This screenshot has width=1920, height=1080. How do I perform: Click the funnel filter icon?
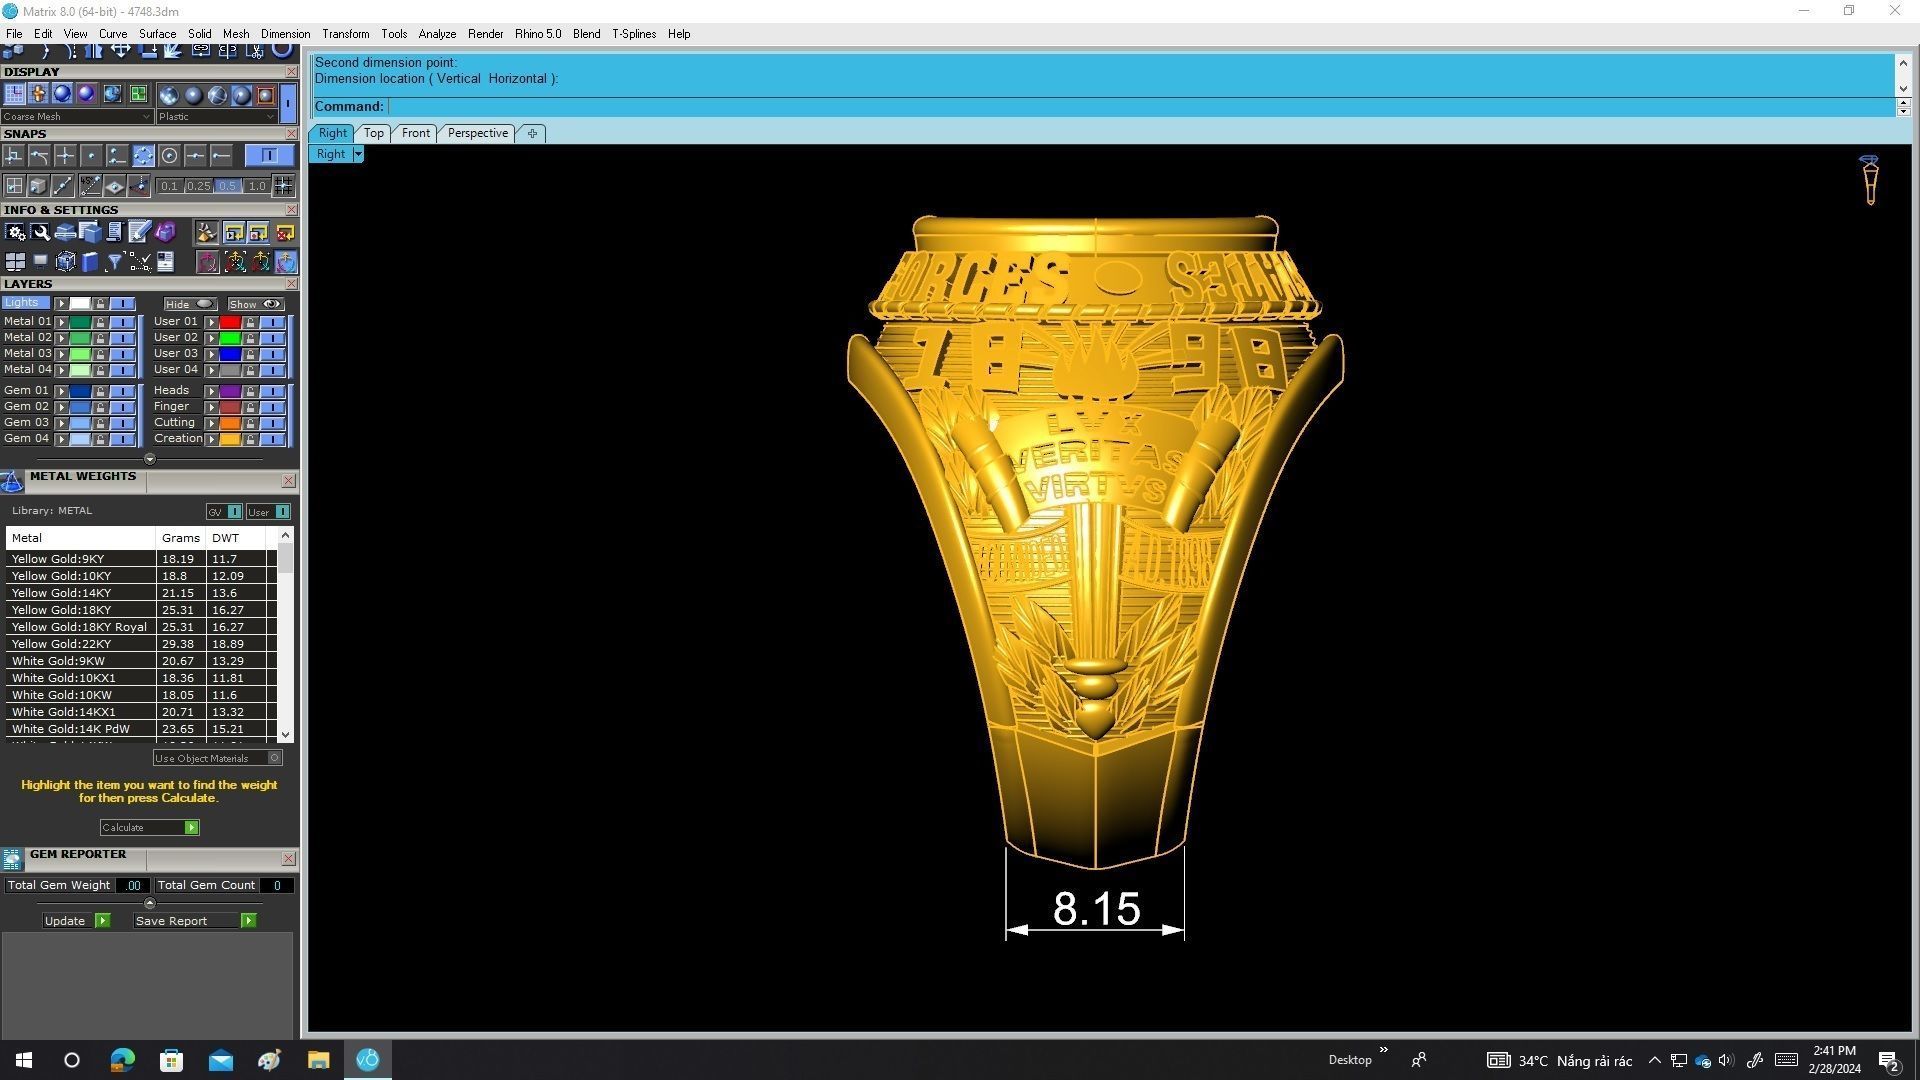[114, 262]
